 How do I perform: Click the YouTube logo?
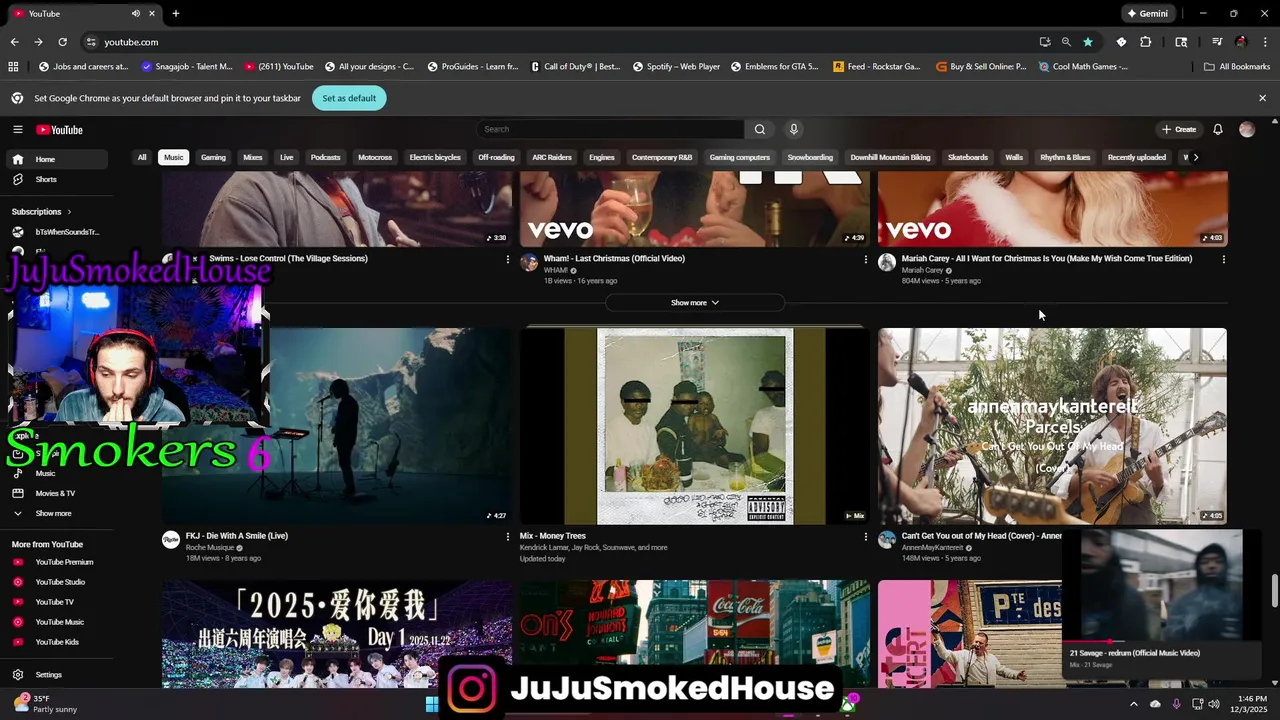(60, 130)
